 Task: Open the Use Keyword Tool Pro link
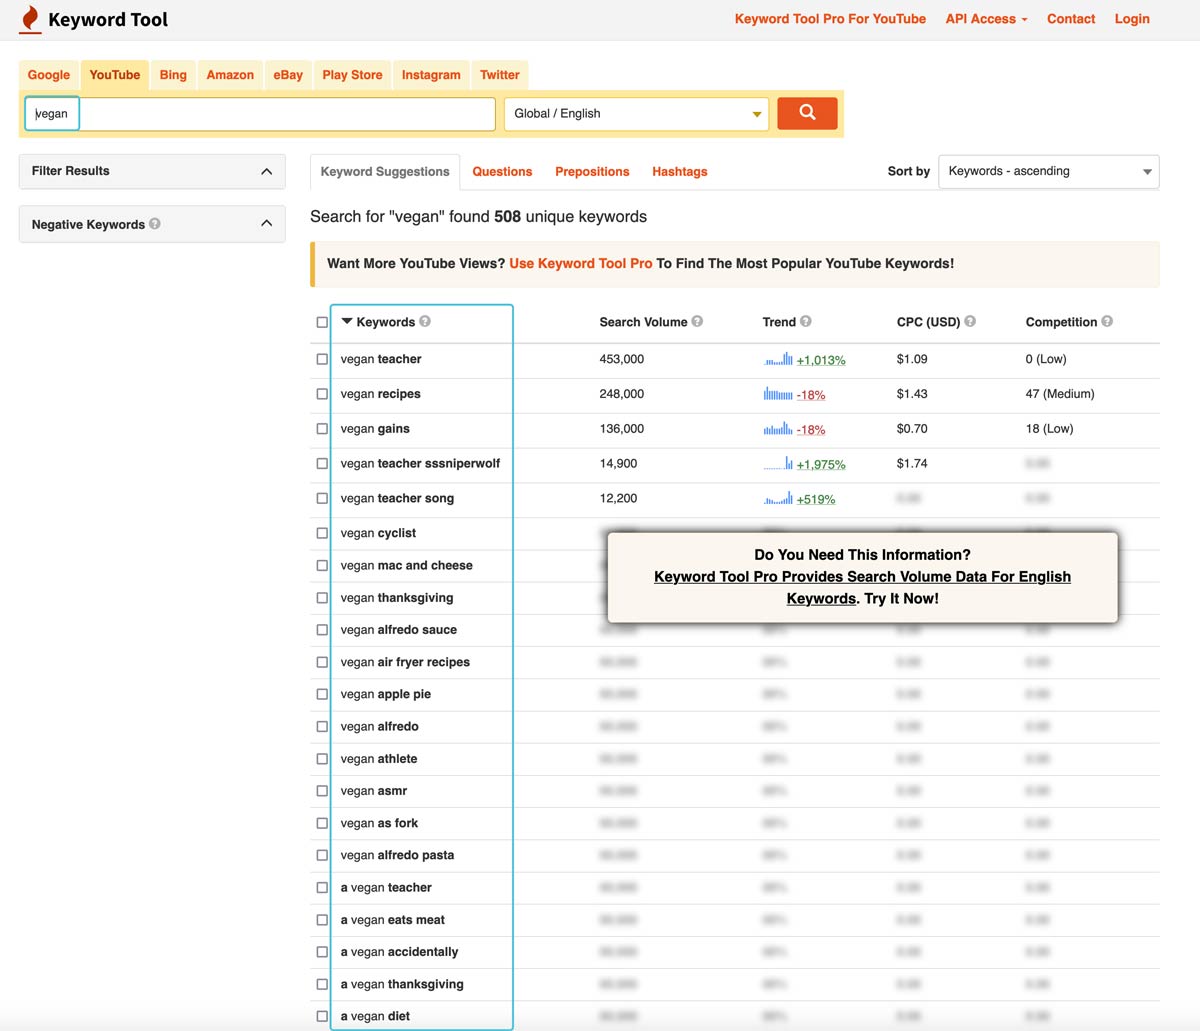click(x=581, y=264)
